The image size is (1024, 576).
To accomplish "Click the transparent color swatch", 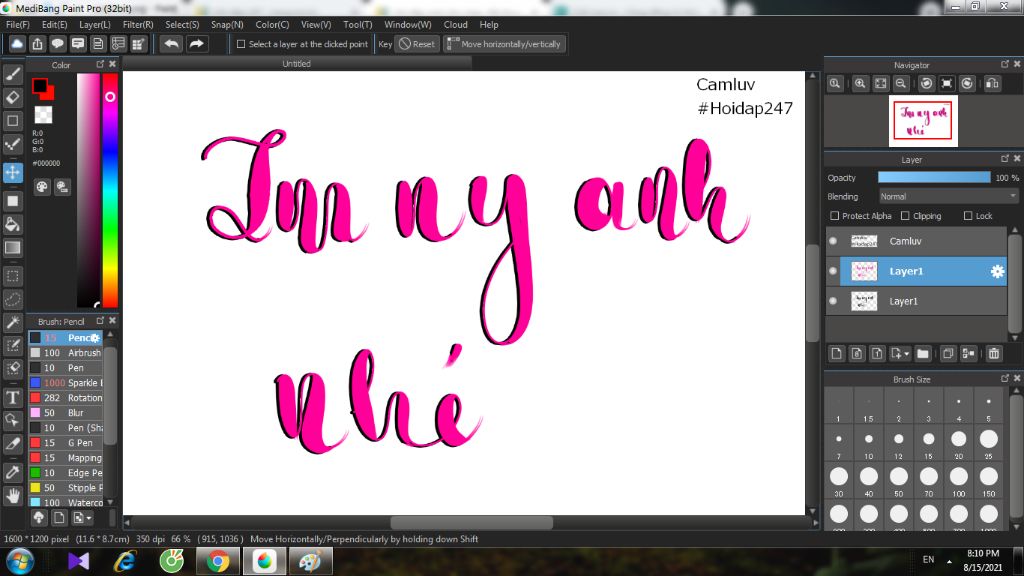I will click(x=43, y=115).
